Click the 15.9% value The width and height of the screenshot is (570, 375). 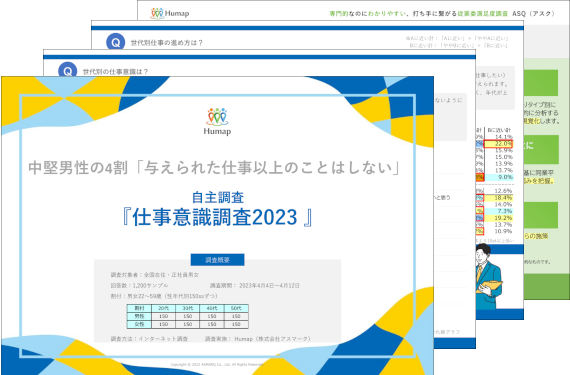tap(503, 150)
